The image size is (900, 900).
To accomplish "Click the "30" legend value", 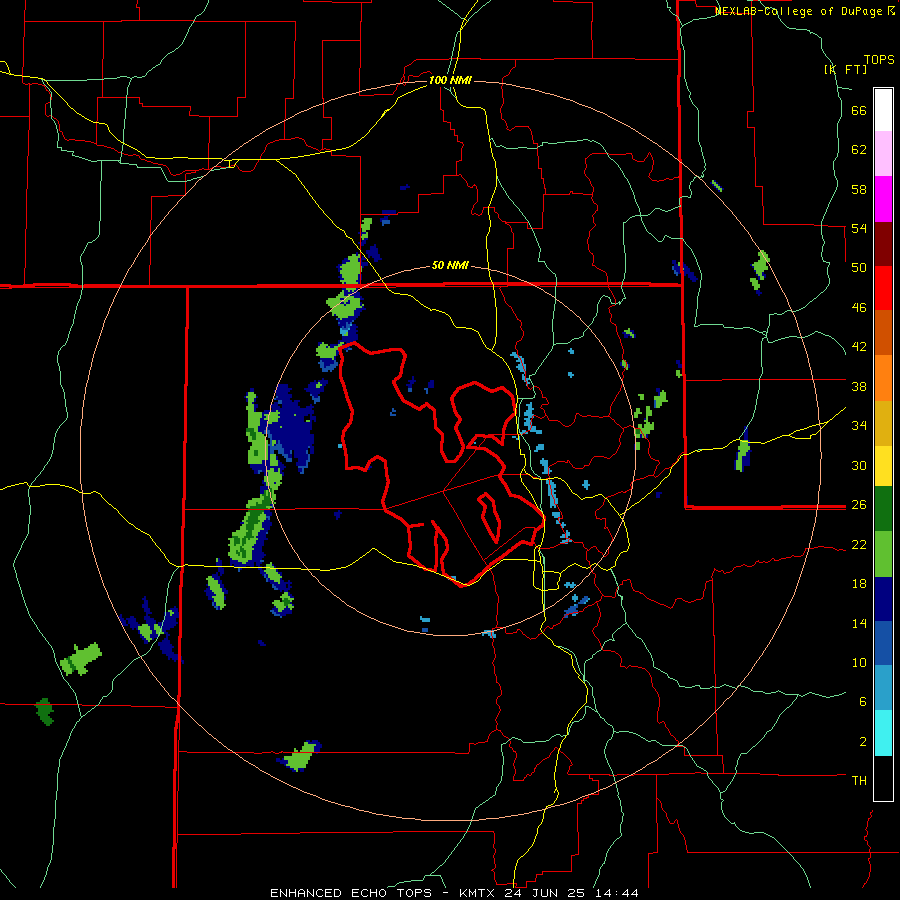I will pyautogui.click(x=859, y=465).
